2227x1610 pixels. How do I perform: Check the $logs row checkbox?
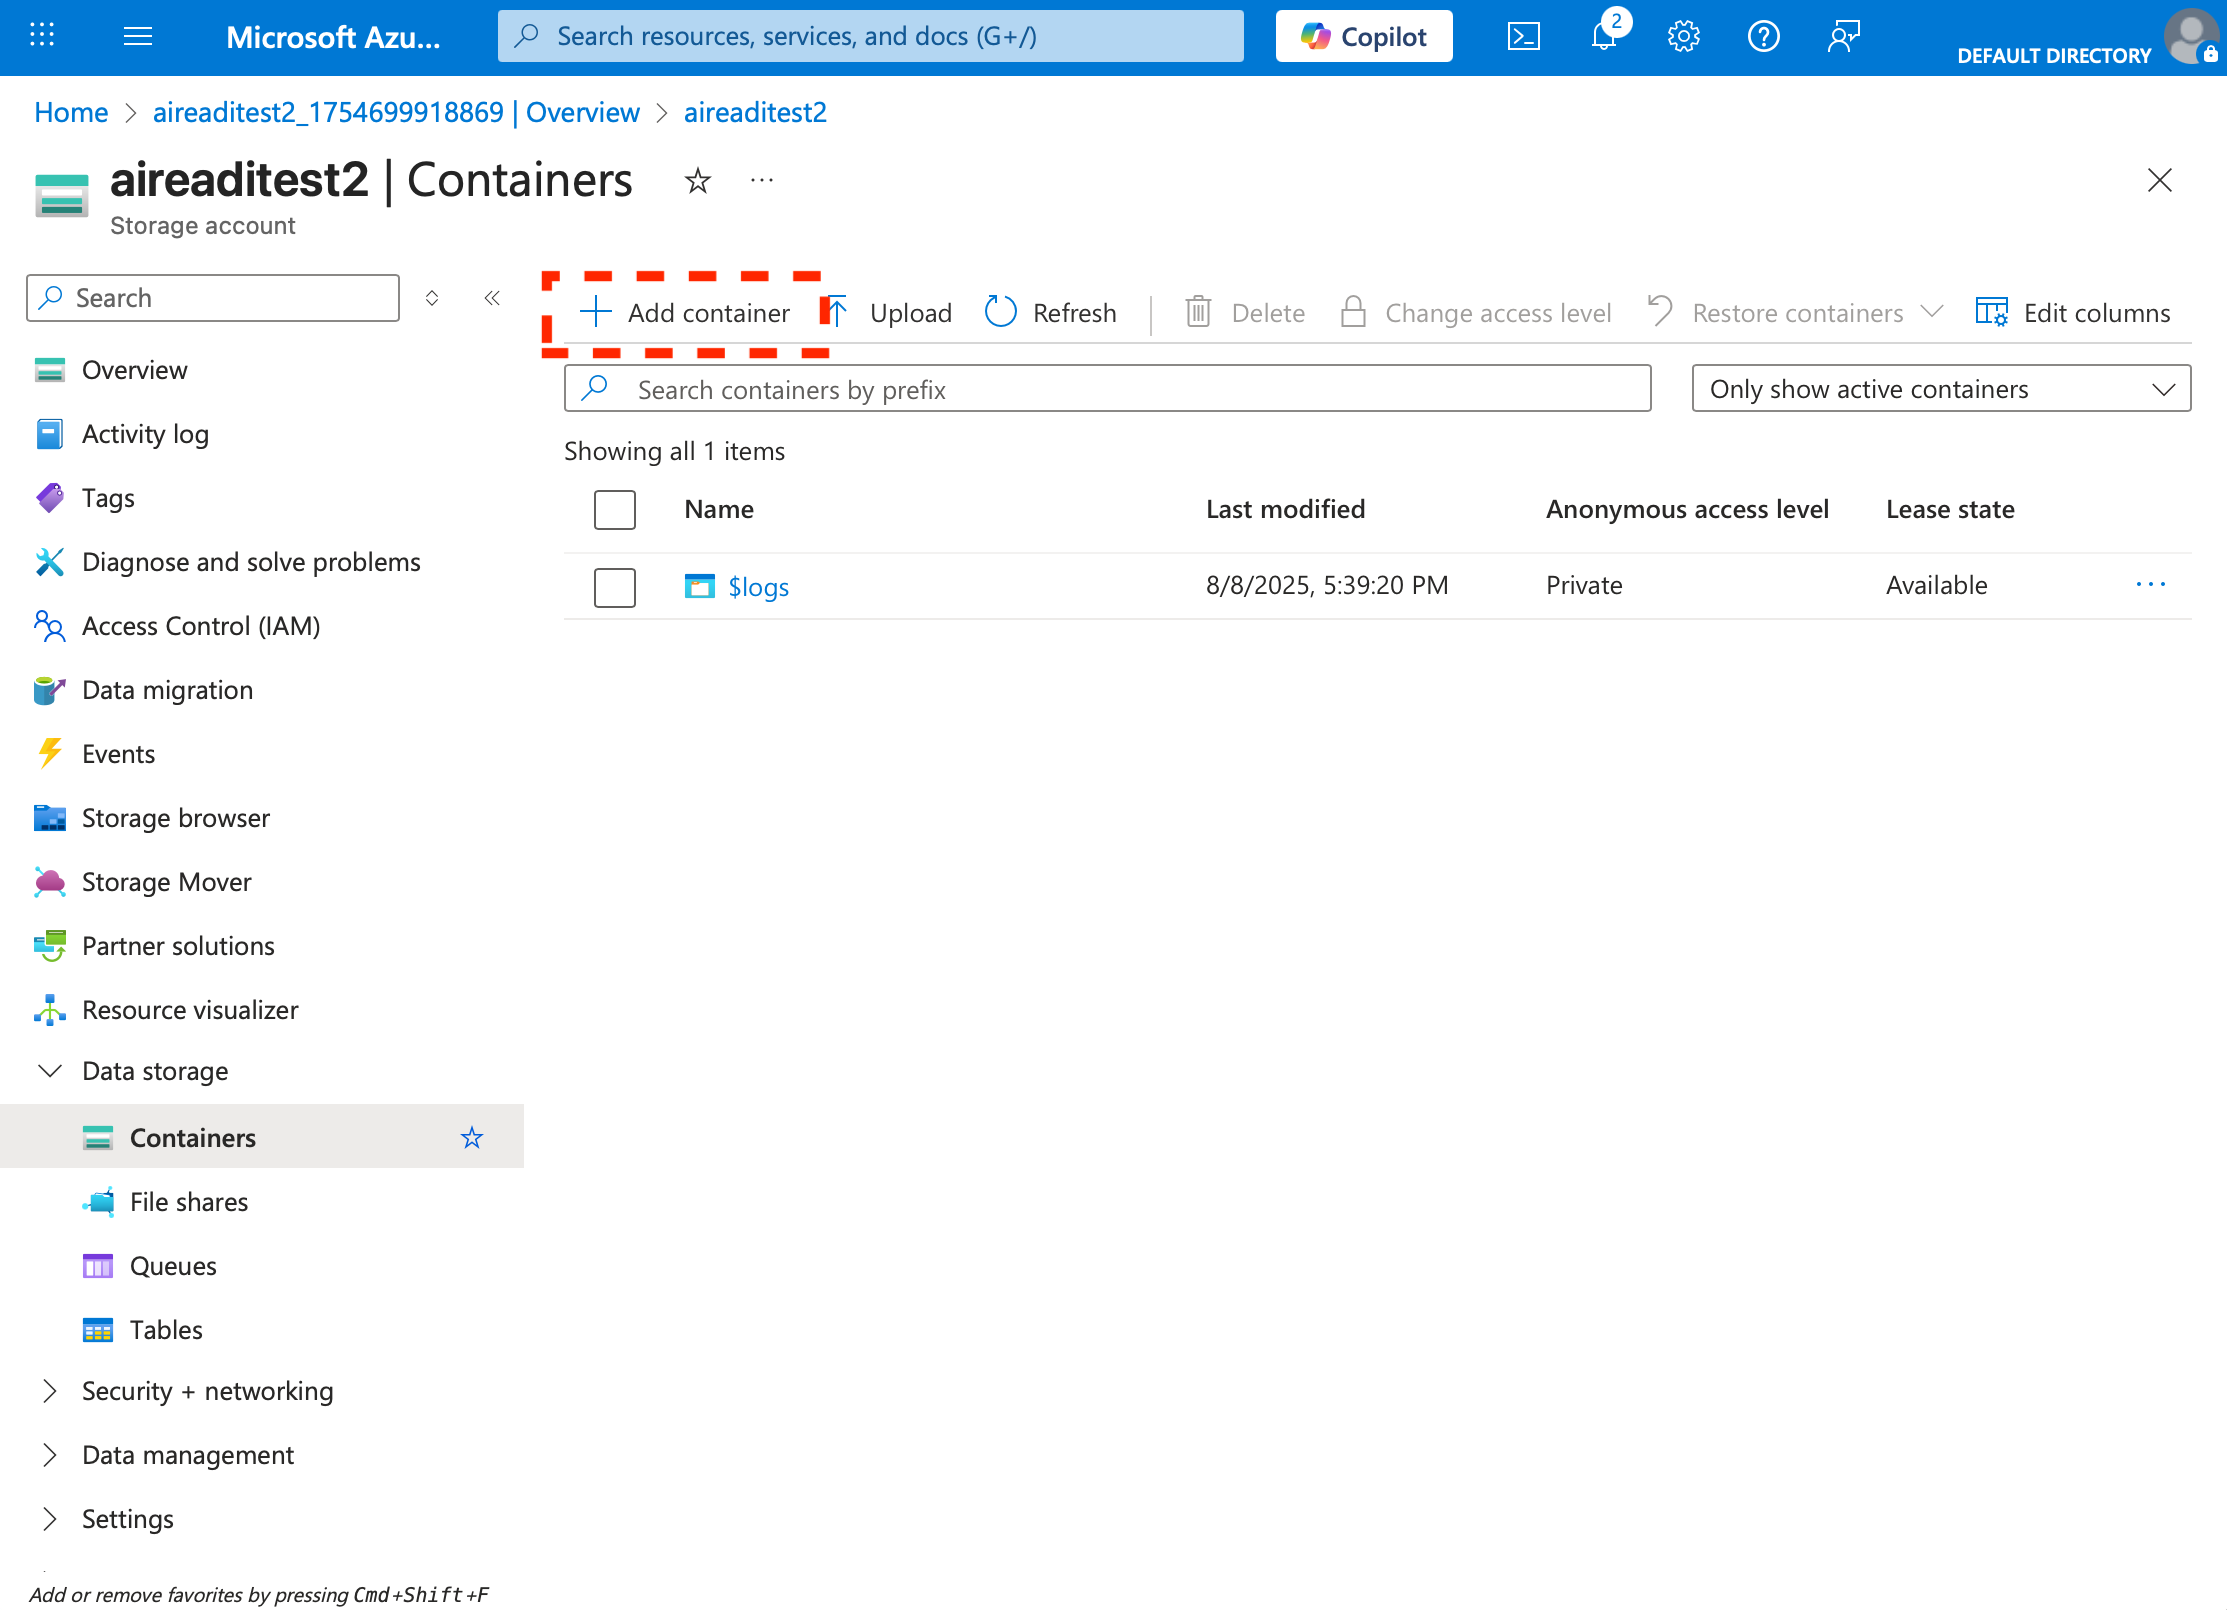[615, 587]
